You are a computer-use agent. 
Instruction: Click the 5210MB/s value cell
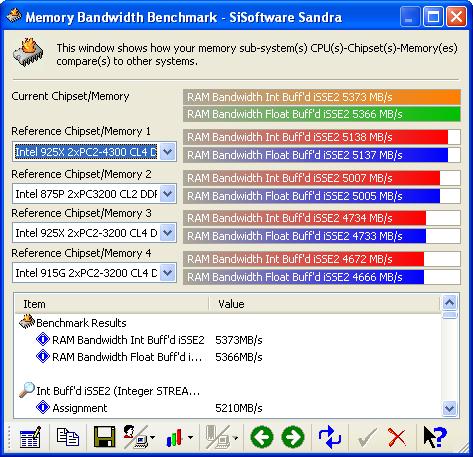pyautogui.click(x=239, y=408)
